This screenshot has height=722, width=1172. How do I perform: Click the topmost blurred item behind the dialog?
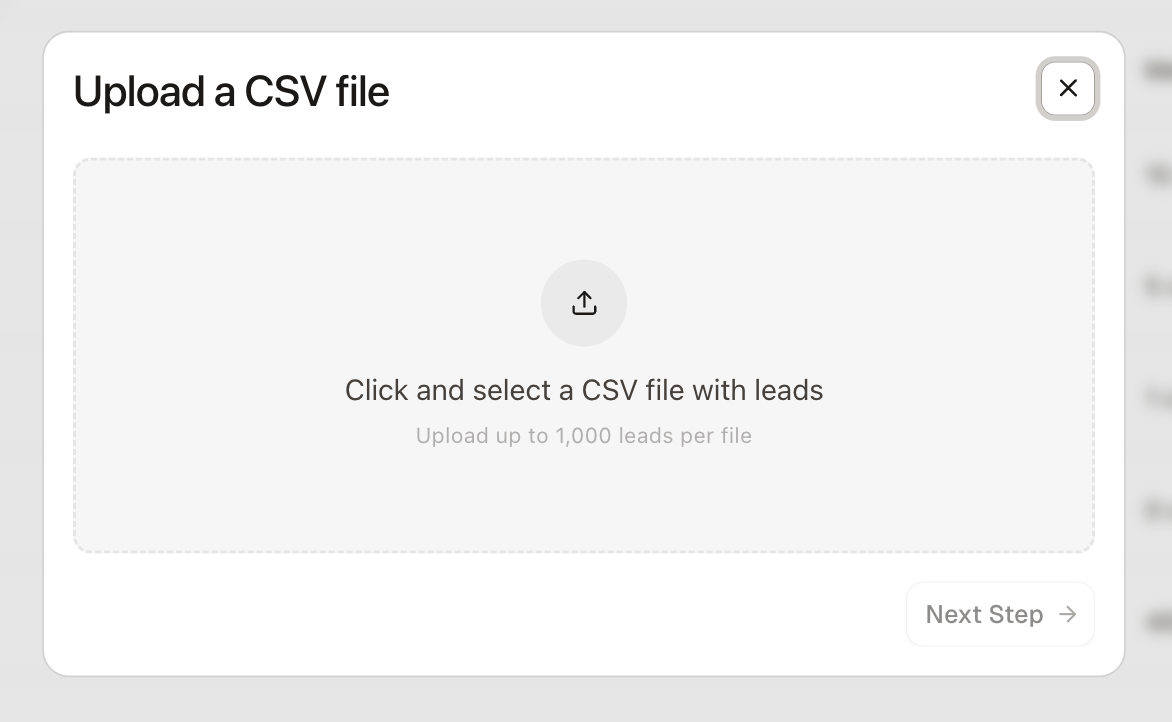pos(1157,70)
